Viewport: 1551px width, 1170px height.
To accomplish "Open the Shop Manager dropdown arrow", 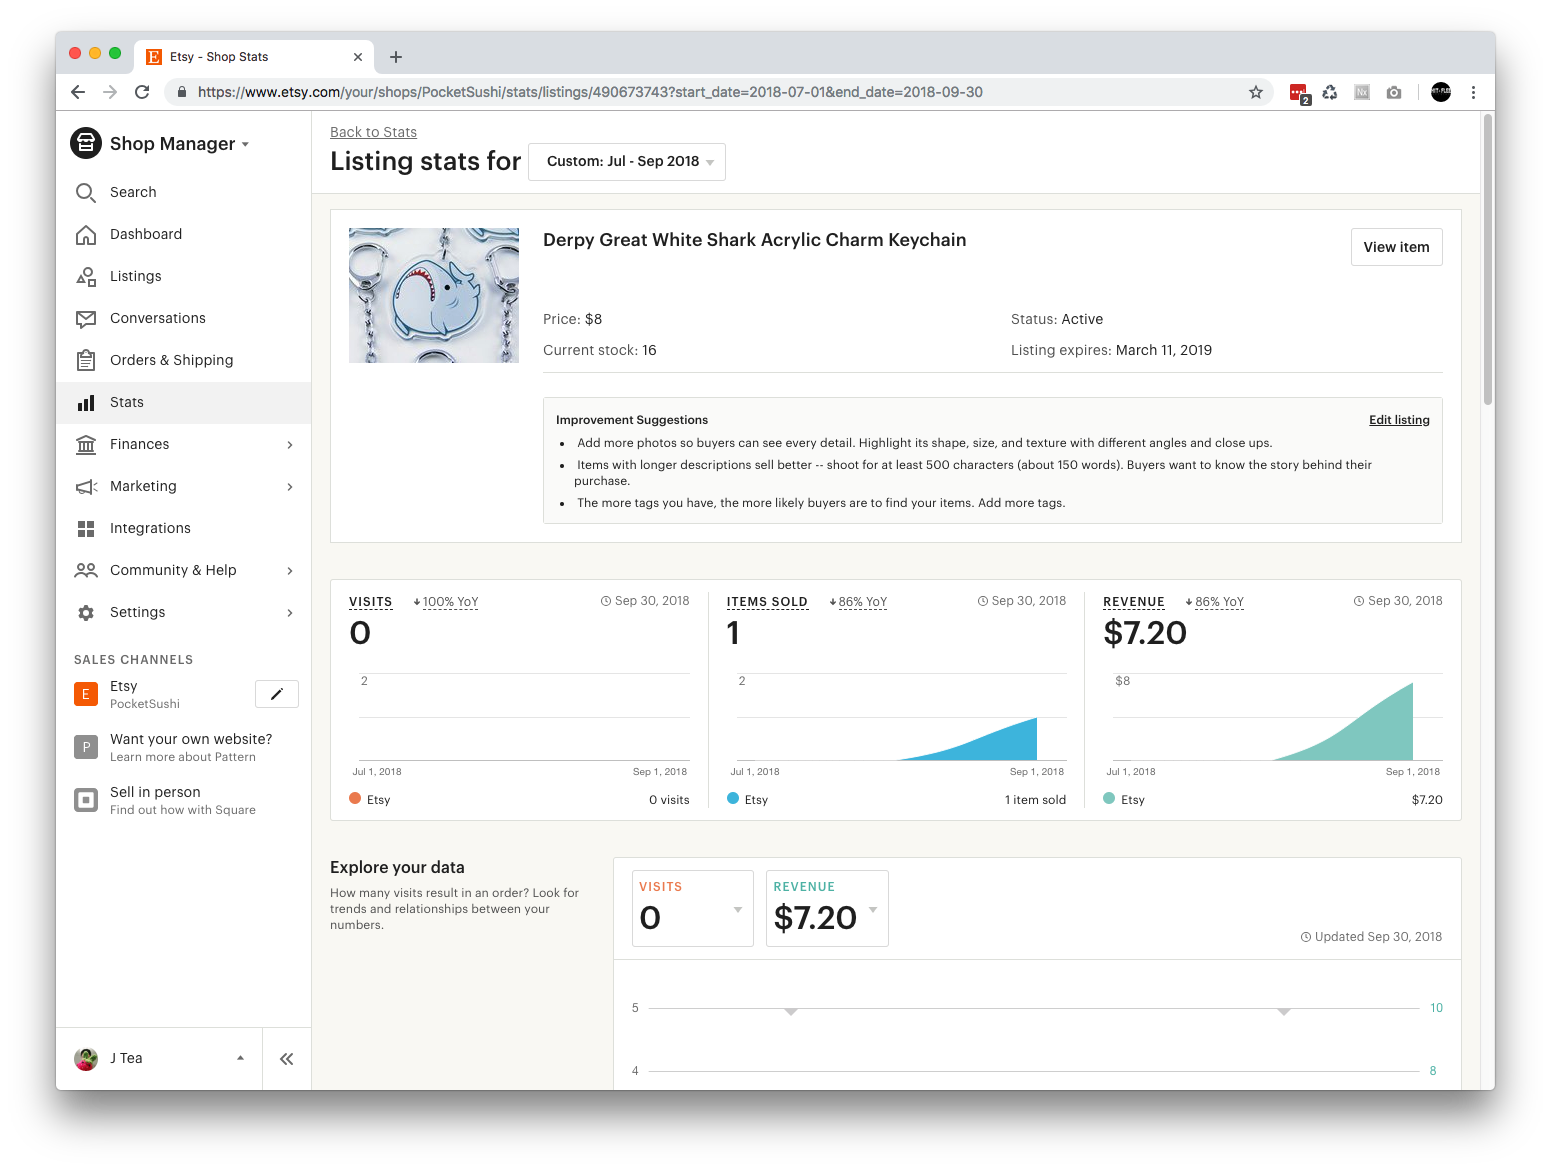I will (245, 144).
